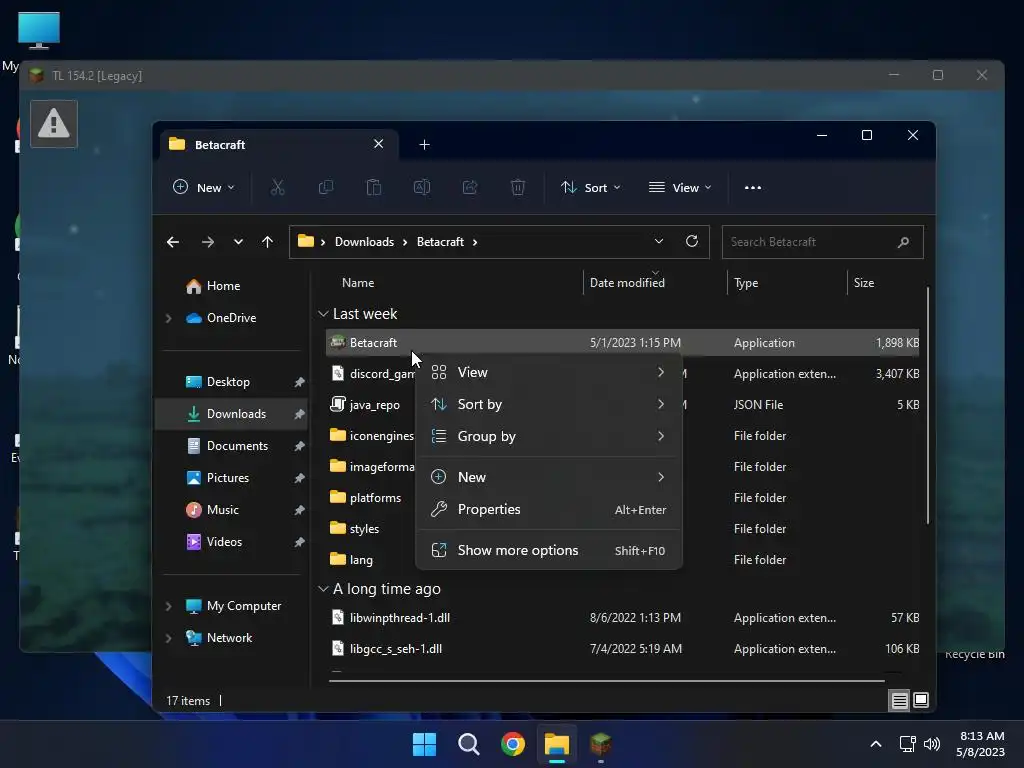Viewport: 1024px width, 768px height.
Task: Open Home in the navigation pane
Action: pos(223,286)
